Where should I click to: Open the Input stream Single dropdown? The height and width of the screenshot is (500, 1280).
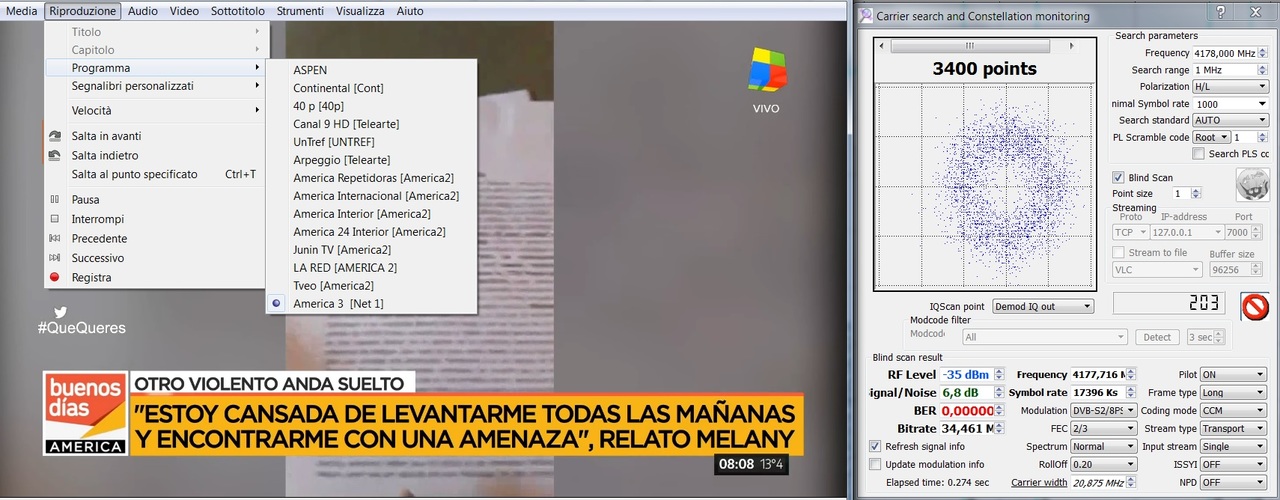(1232, 447)
